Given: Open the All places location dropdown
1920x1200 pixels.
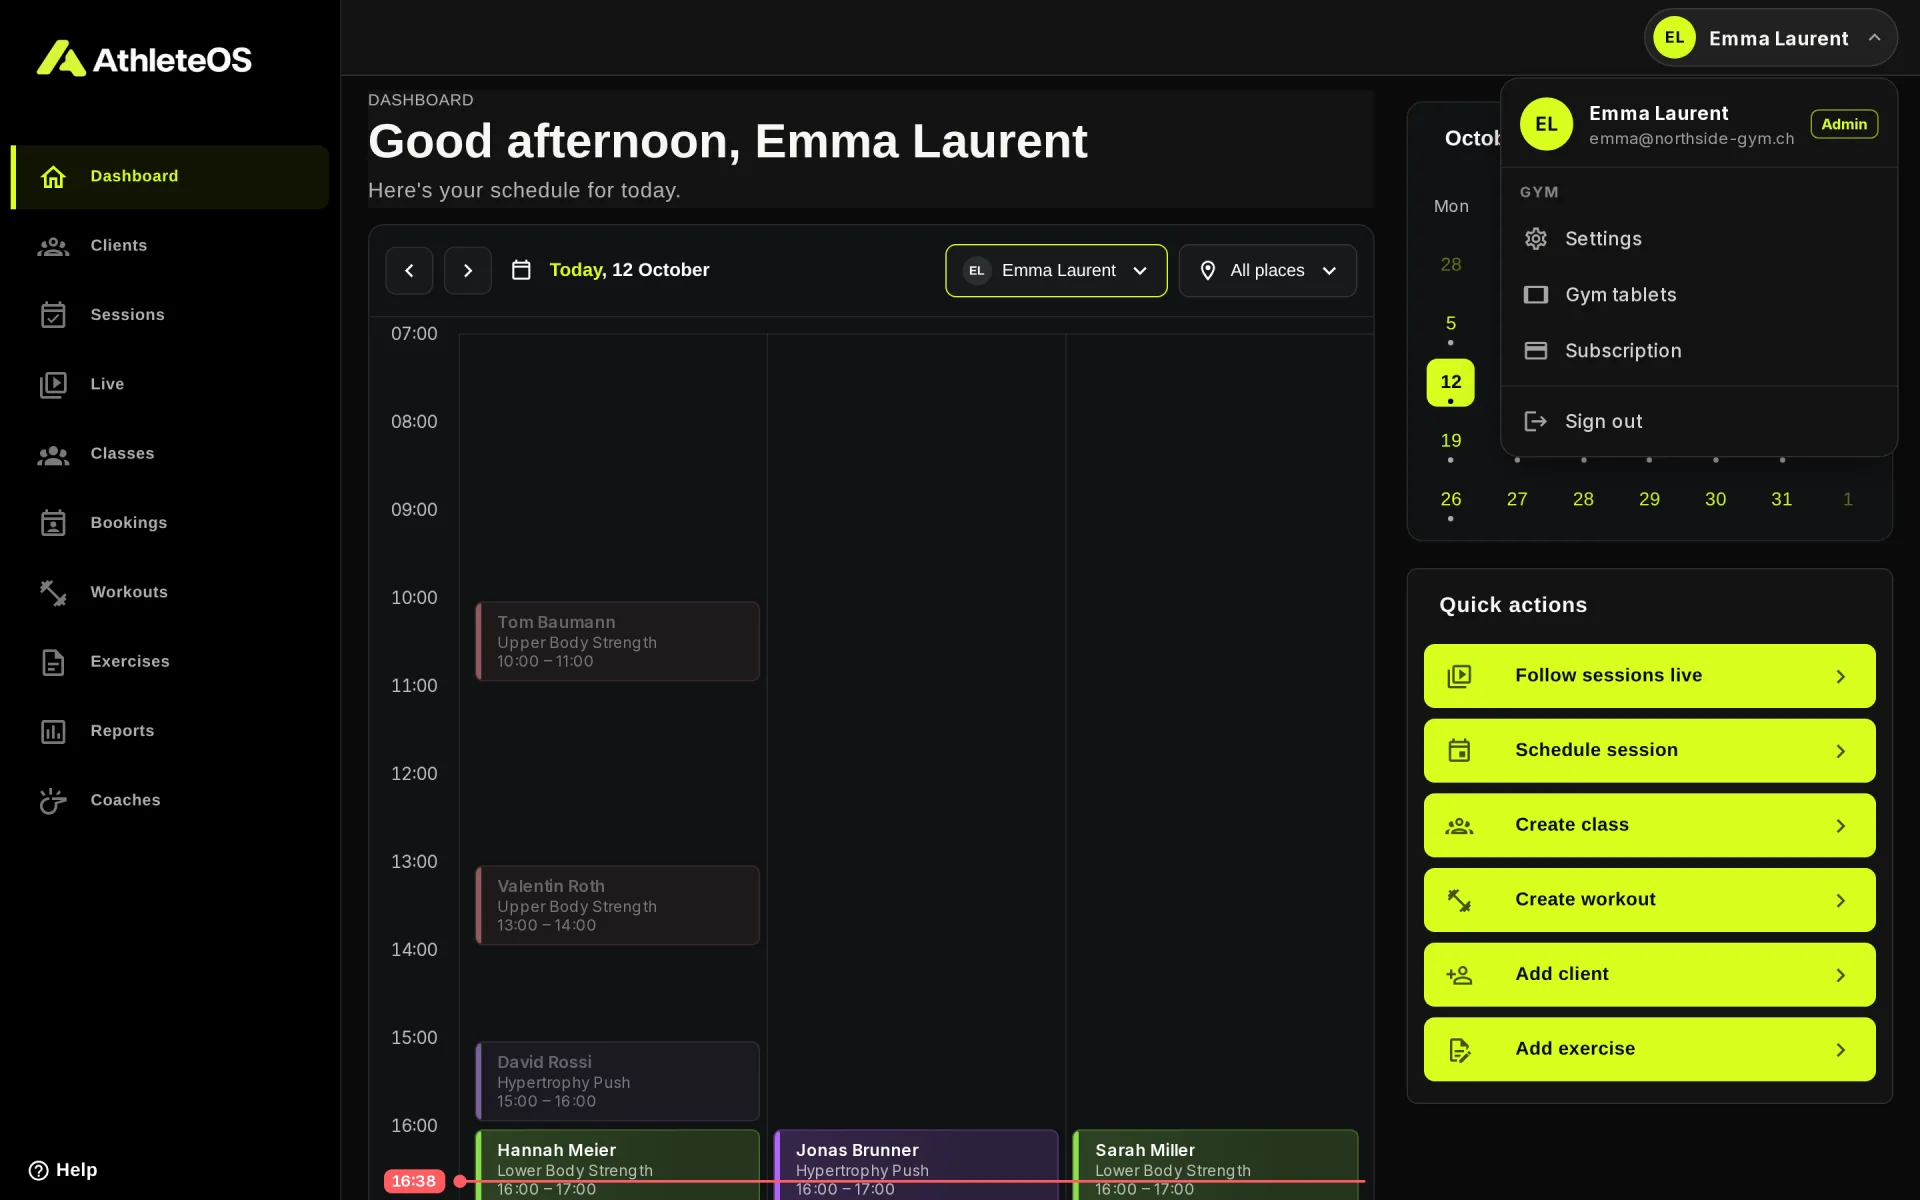Looking at the screenshot, I should pyautogui.click(x=1267, y=271).
